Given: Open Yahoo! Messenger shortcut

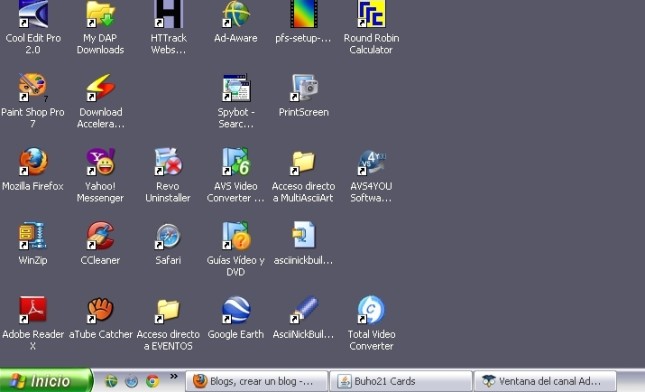Looking at the screenshot, I should coord(100,162).
